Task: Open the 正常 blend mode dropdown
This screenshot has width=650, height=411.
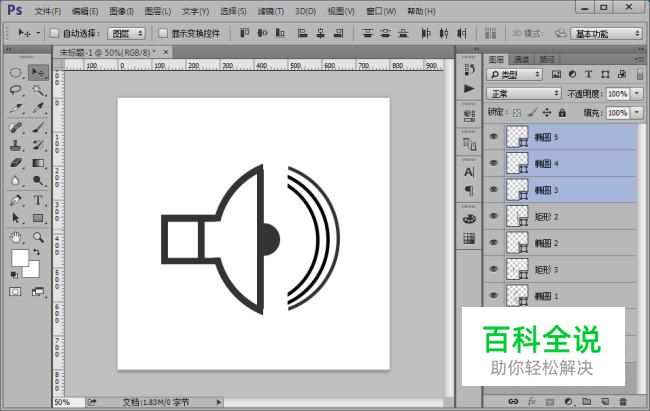Action: tap(524, 94)
